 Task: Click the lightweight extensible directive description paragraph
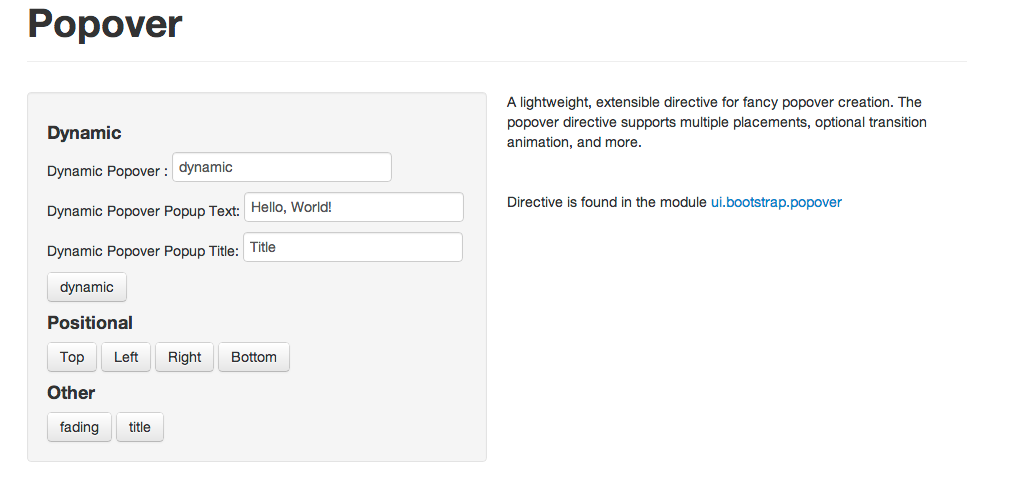click(717, 122)
